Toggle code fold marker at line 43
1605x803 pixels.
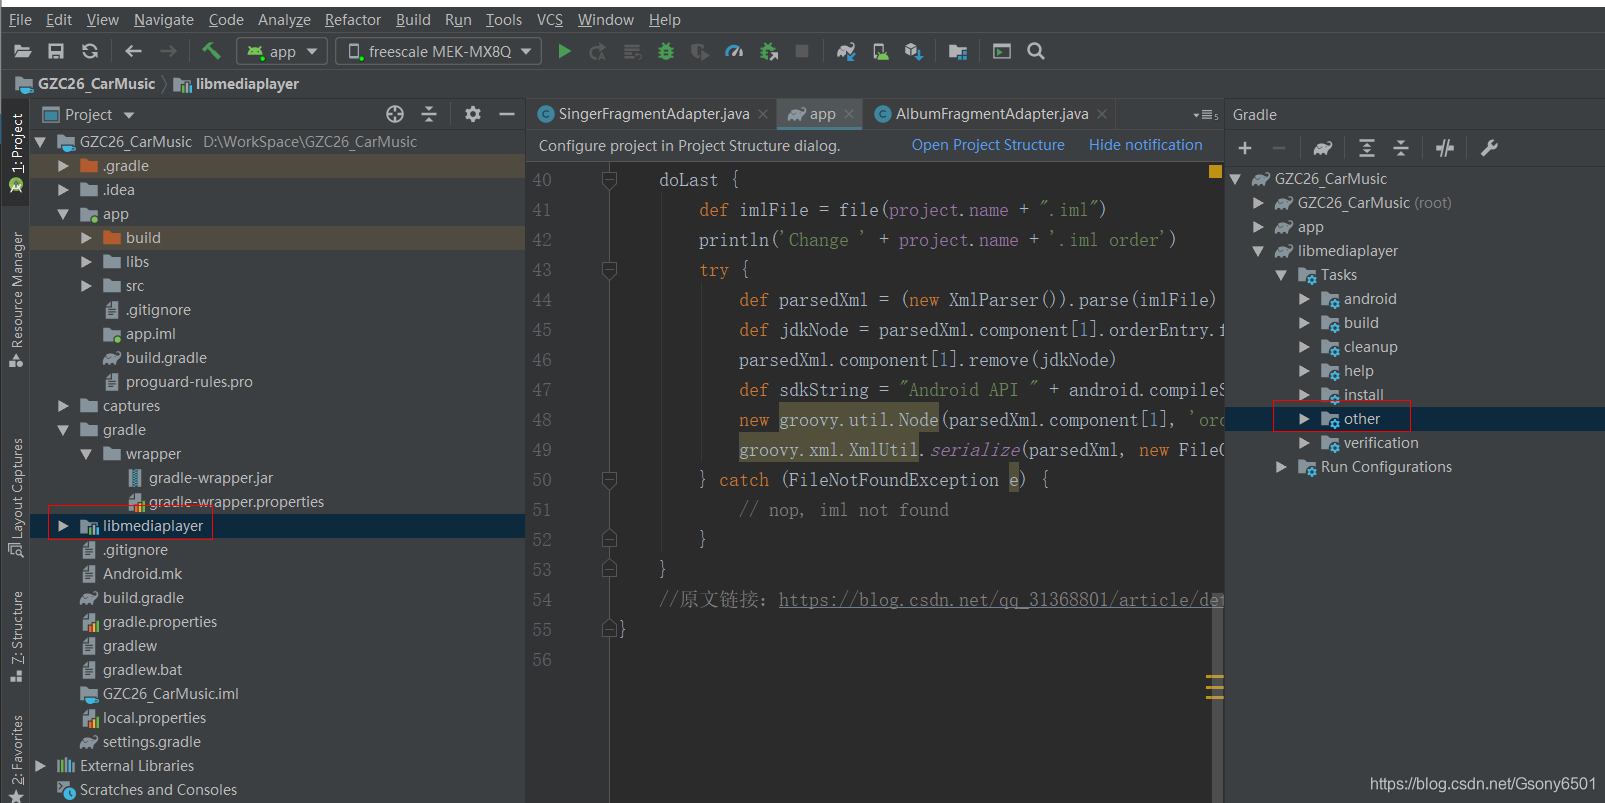[609, 270]
